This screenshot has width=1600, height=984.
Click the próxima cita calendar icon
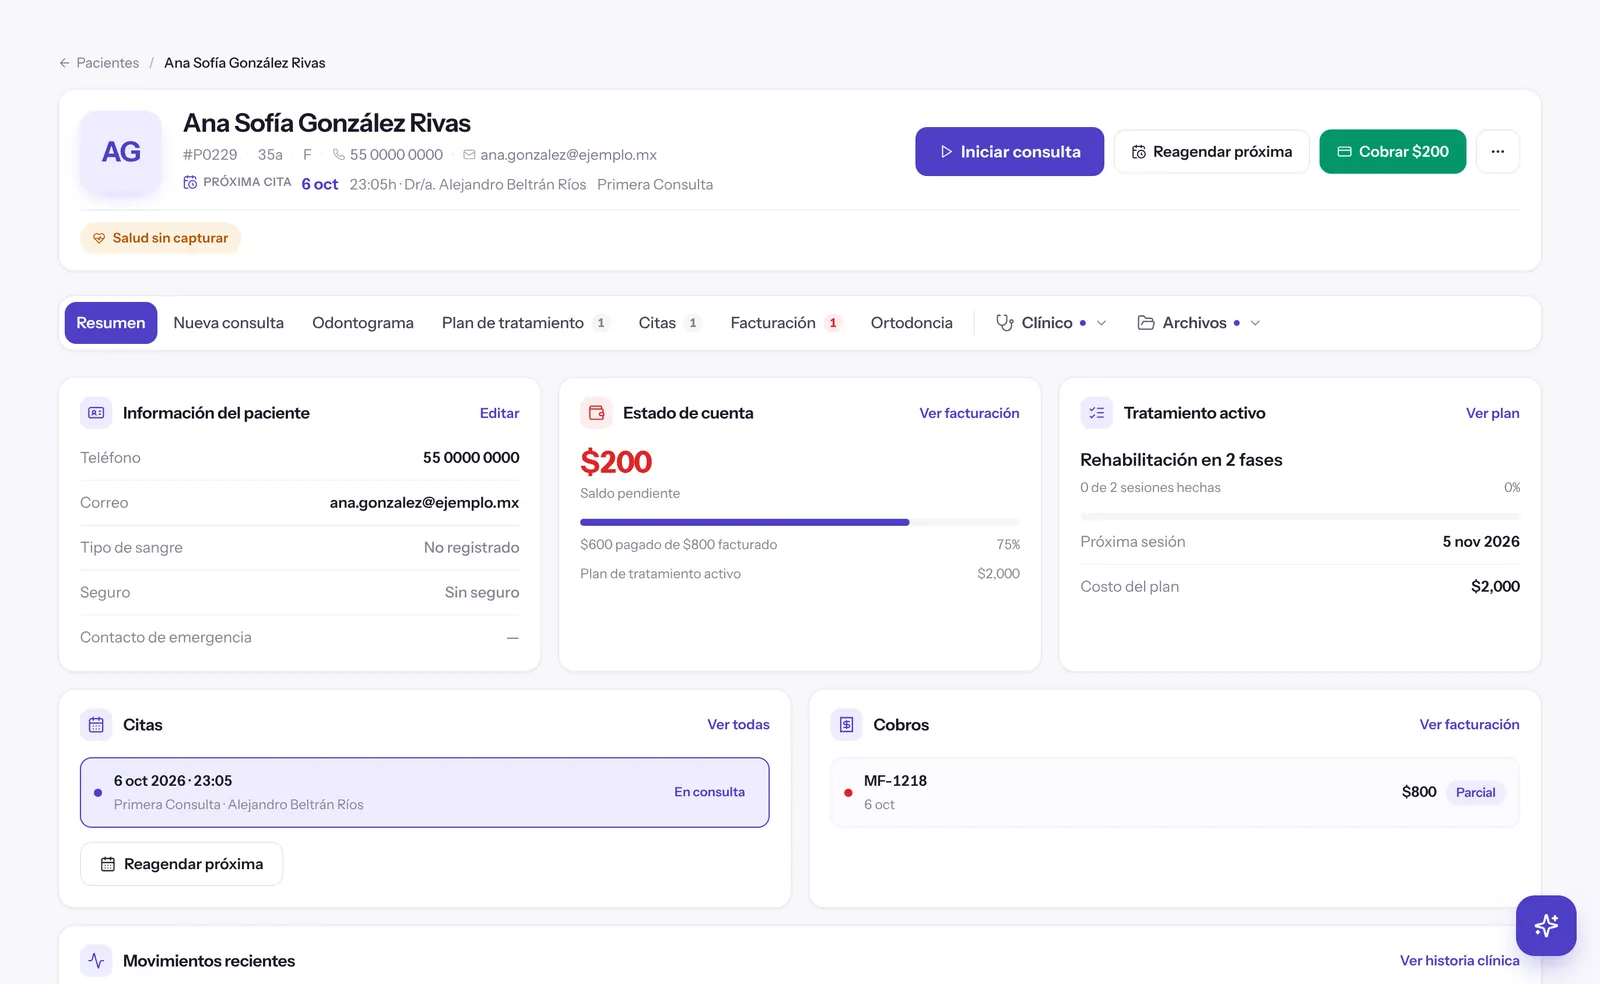point(190,183)
